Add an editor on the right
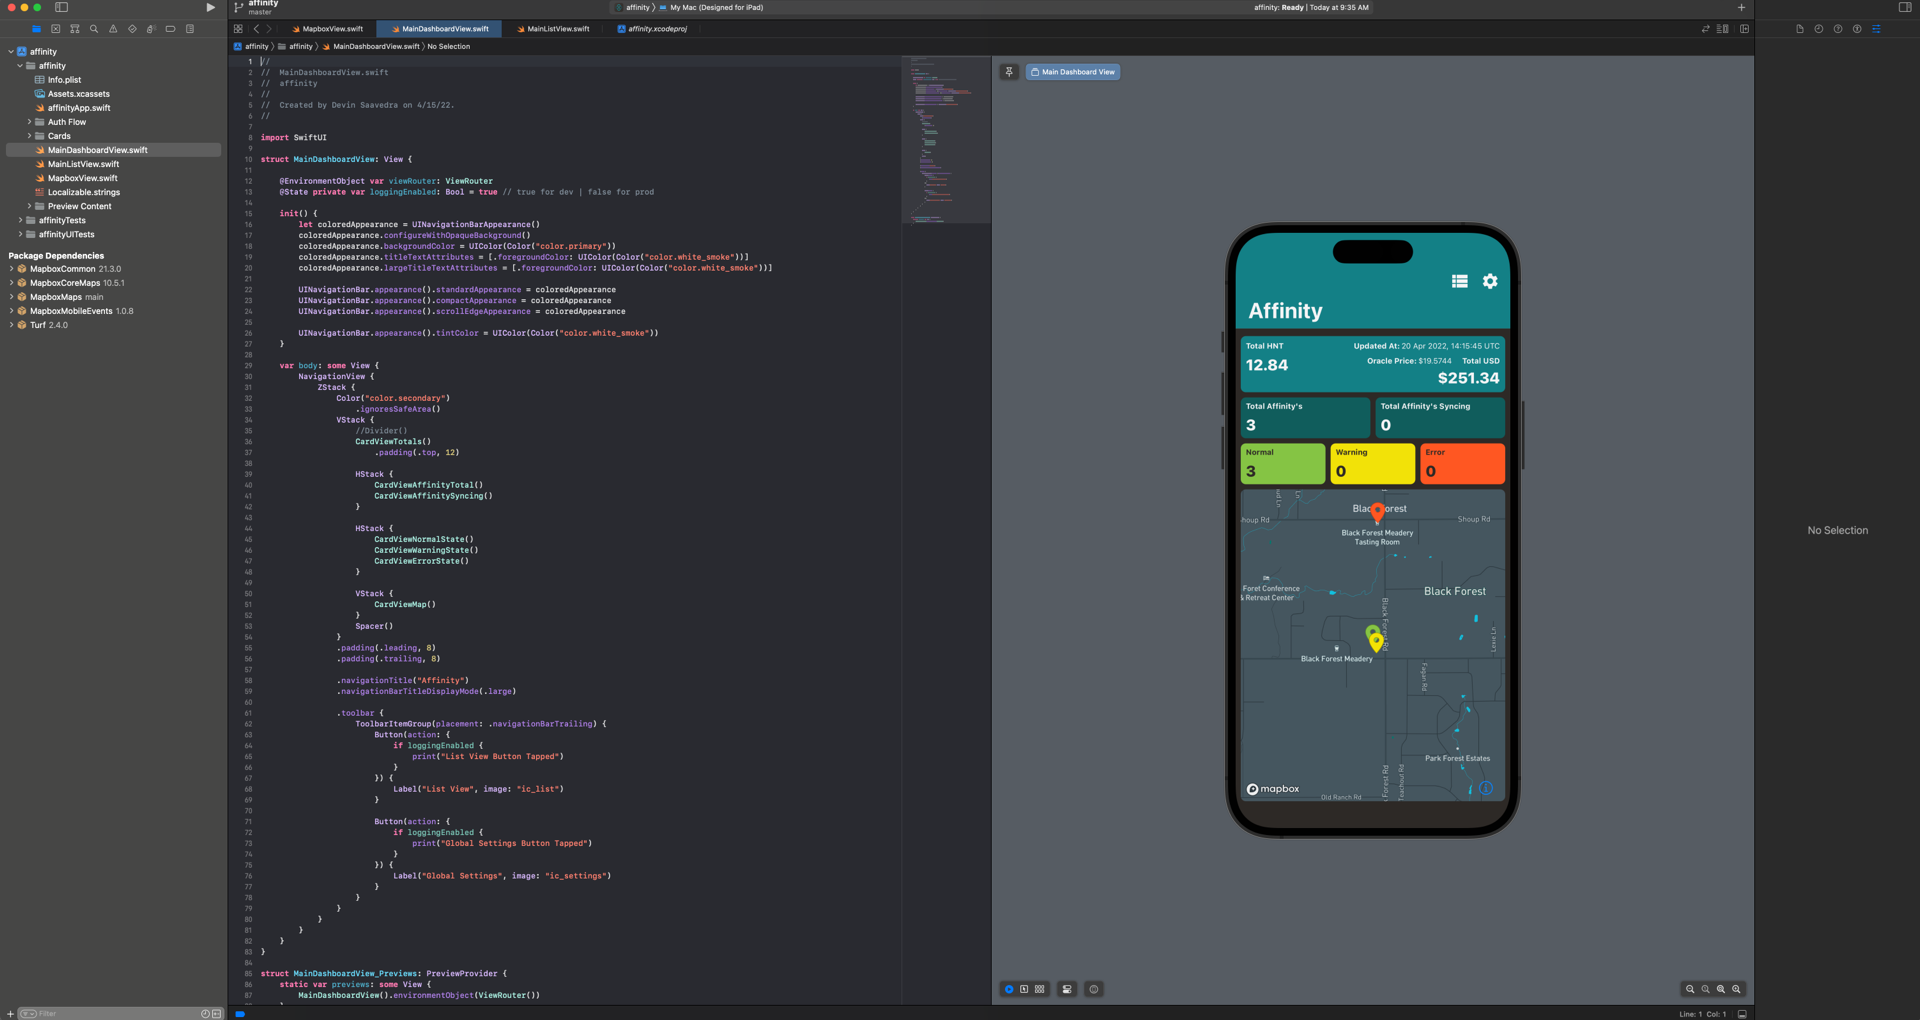Screen dimensions: 1920x1020 [1744, 29]
